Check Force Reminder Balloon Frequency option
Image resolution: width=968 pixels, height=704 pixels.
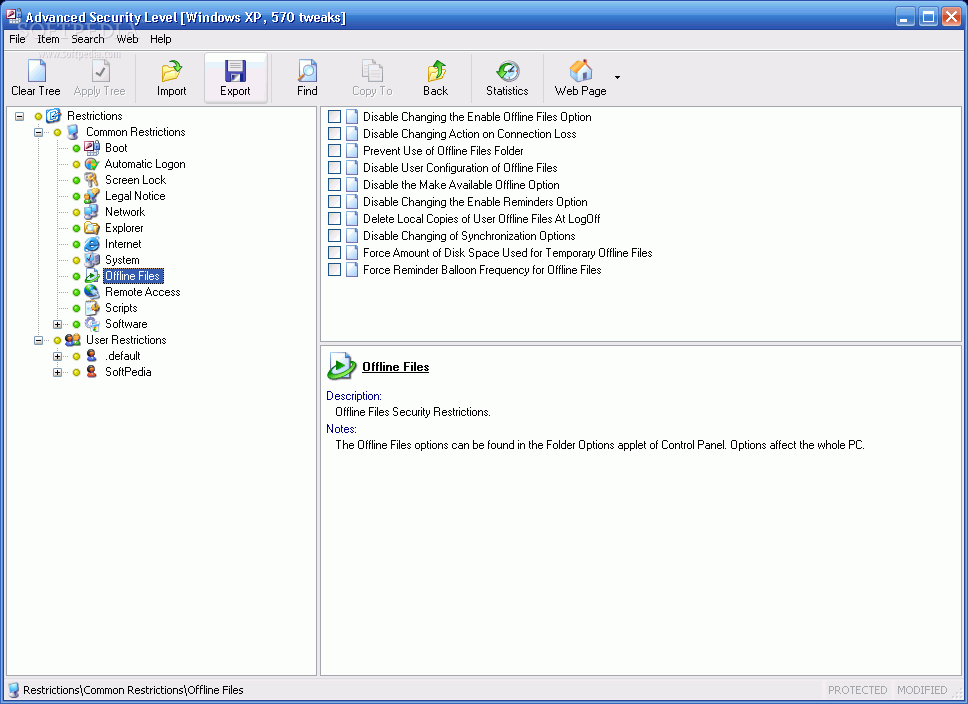point(335,269)
